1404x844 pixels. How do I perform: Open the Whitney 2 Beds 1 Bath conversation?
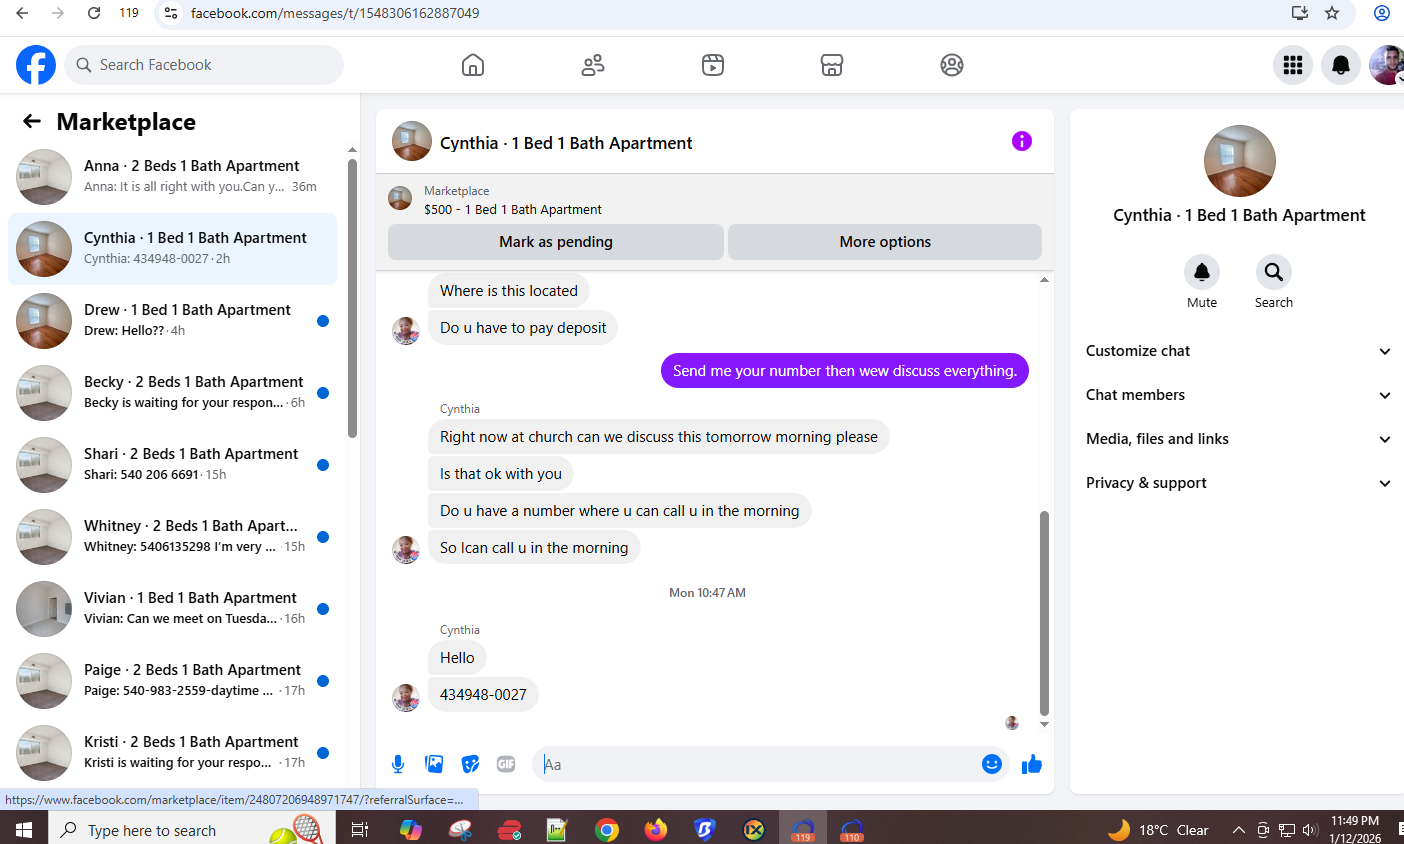click(172, 537)
